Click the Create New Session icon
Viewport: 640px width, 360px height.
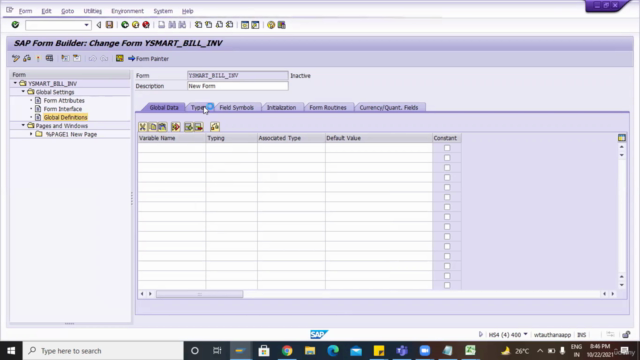click(x=244, y=25)
